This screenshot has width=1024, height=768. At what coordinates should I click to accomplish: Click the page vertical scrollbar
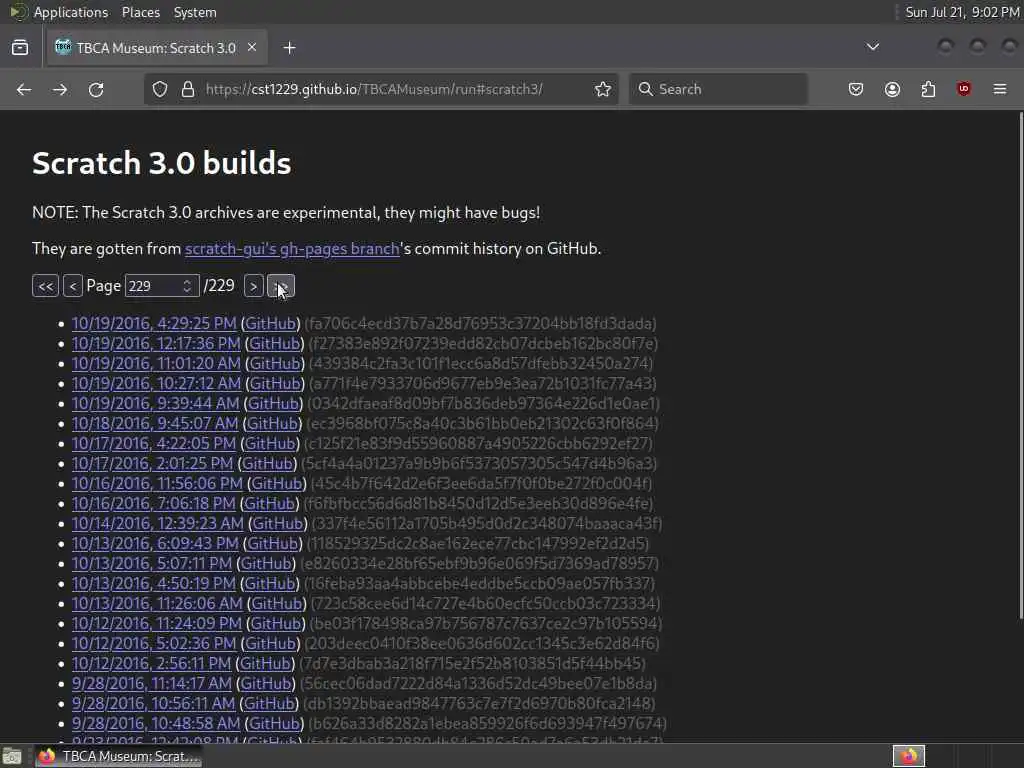(1020, 366)
